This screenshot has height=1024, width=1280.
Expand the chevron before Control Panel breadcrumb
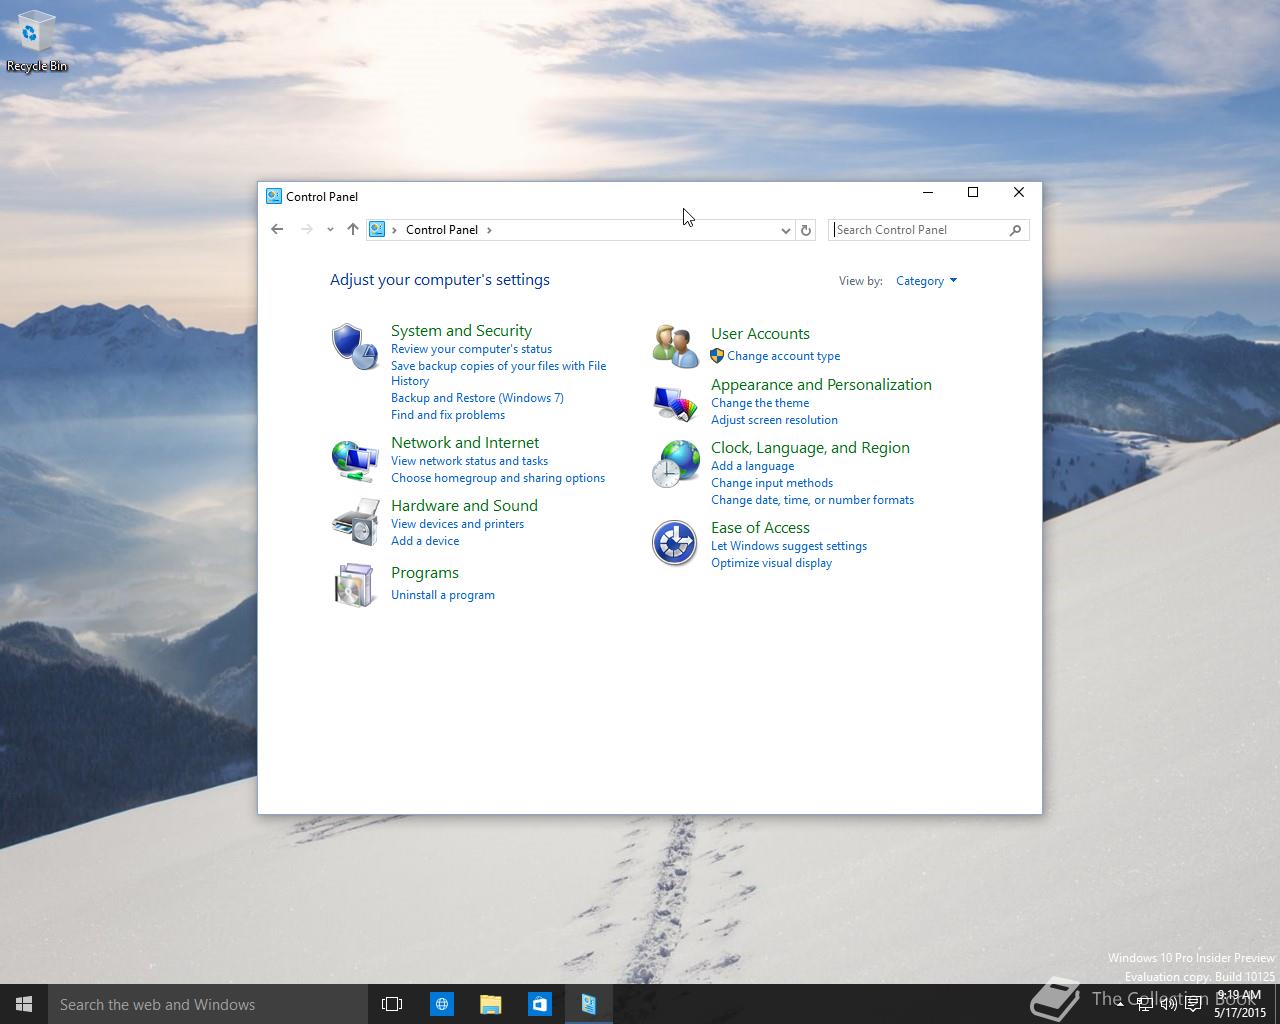(x=395, y=230)
